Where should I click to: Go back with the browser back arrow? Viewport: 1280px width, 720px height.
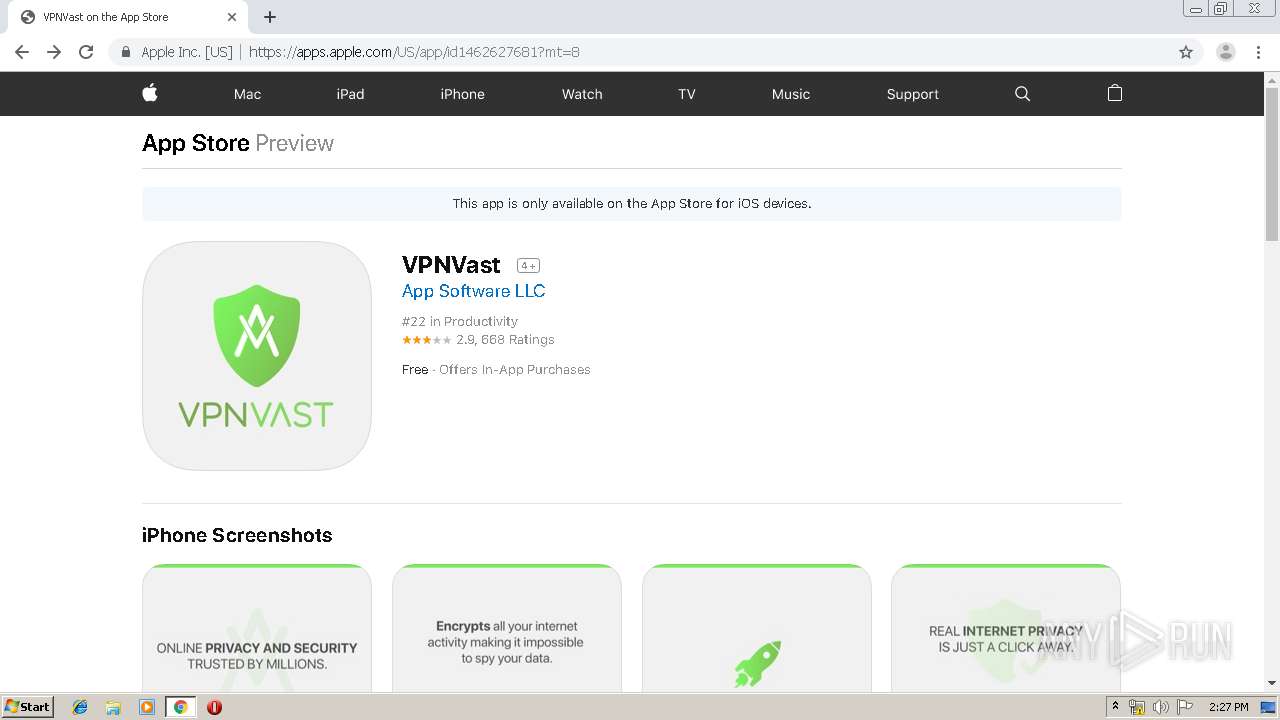coord(22,52)
